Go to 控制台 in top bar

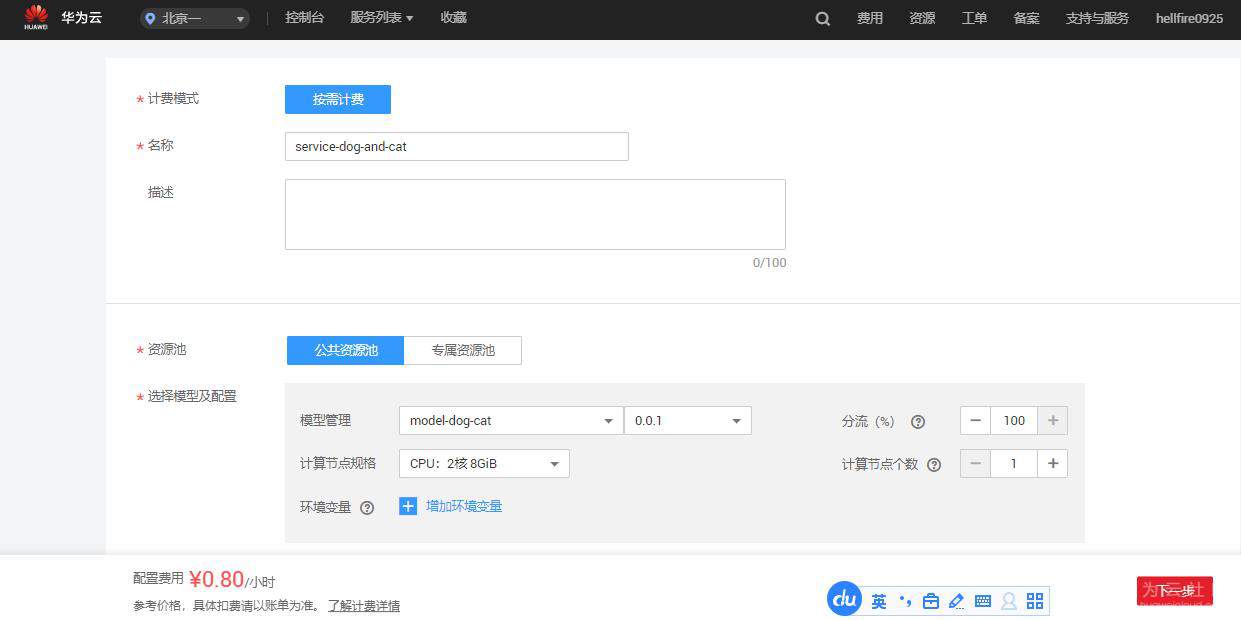click(304, 18)
